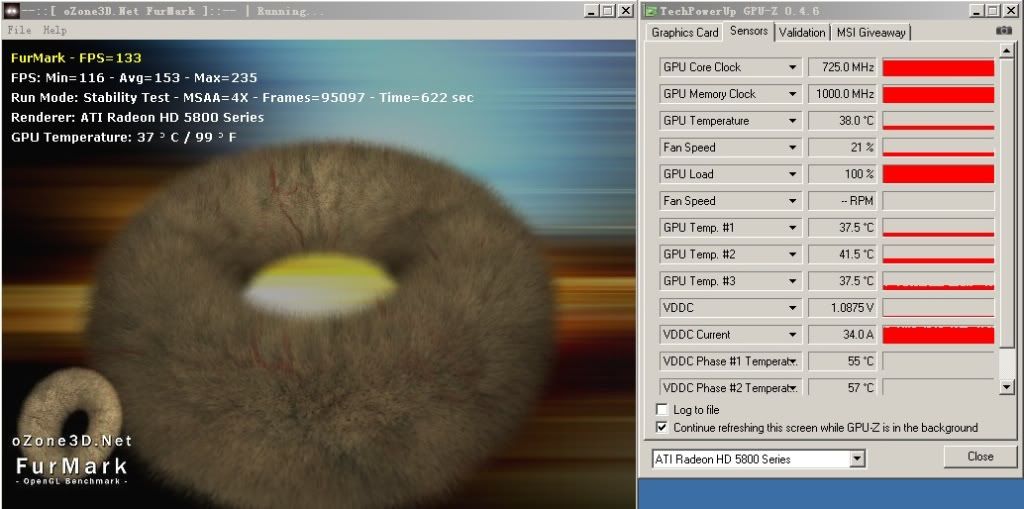Click the 100 % GPU load value
1024x509 pixels.
pyautogui.click(x=842, y=174)
